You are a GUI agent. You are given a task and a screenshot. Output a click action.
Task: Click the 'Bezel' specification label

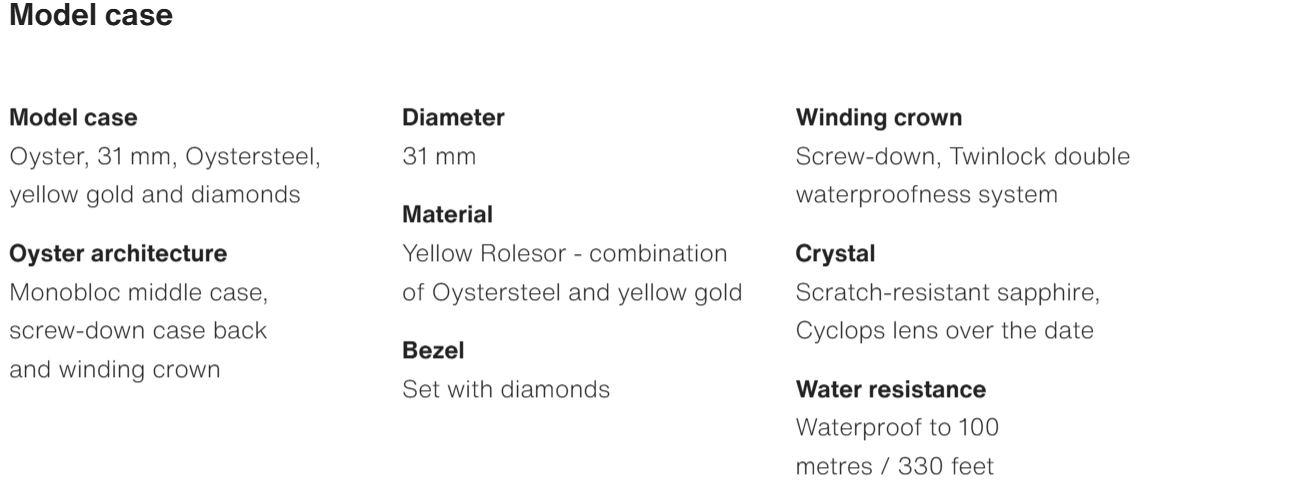click(433, 351)
